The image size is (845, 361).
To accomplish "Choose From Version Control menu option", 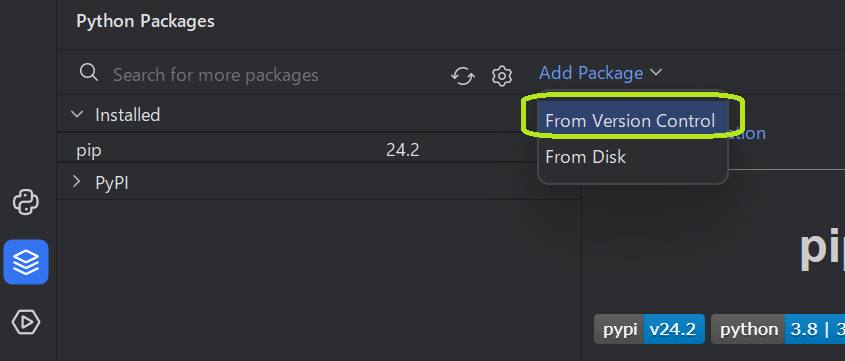I will 630,121.
